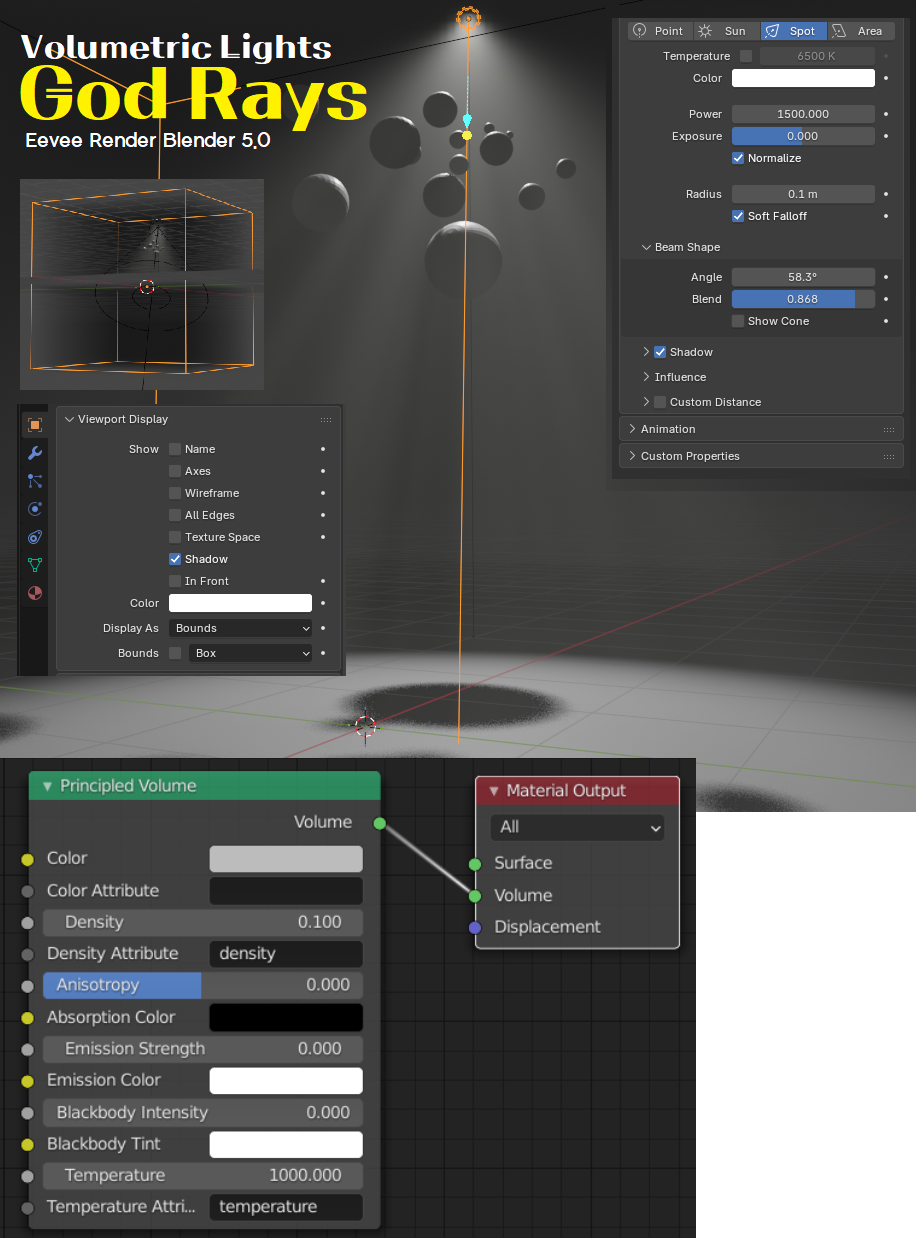This screenshot has height=1238, width=916.
Task: Enable the Show Cone checkbox
Action: point(738,321)
